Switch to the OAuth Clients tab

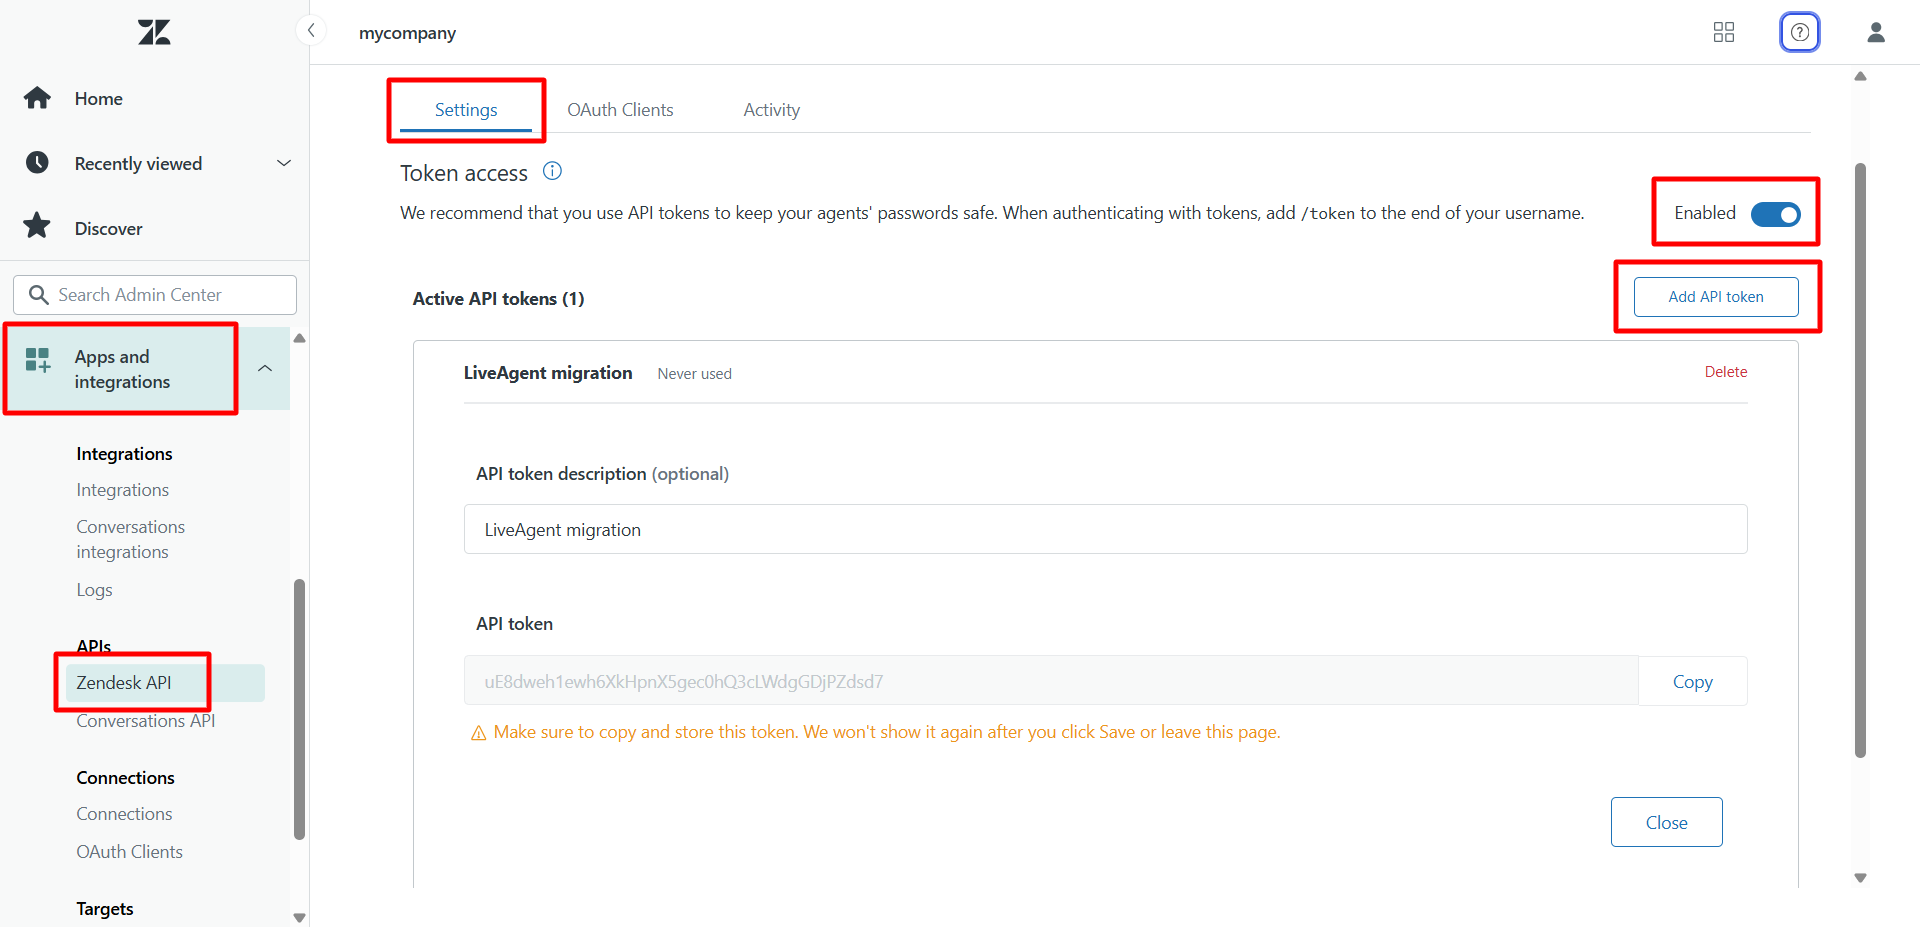click(x=620, y=110)
